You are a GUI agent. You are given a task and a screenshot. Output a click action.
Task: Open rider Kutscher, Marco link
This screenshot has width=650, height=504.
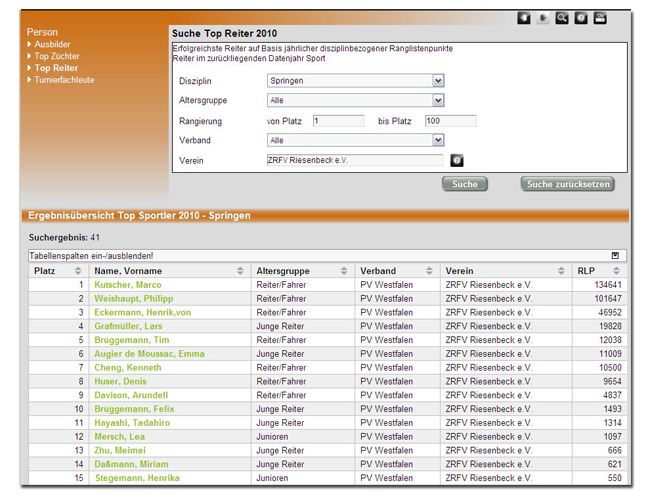[128, 285]
